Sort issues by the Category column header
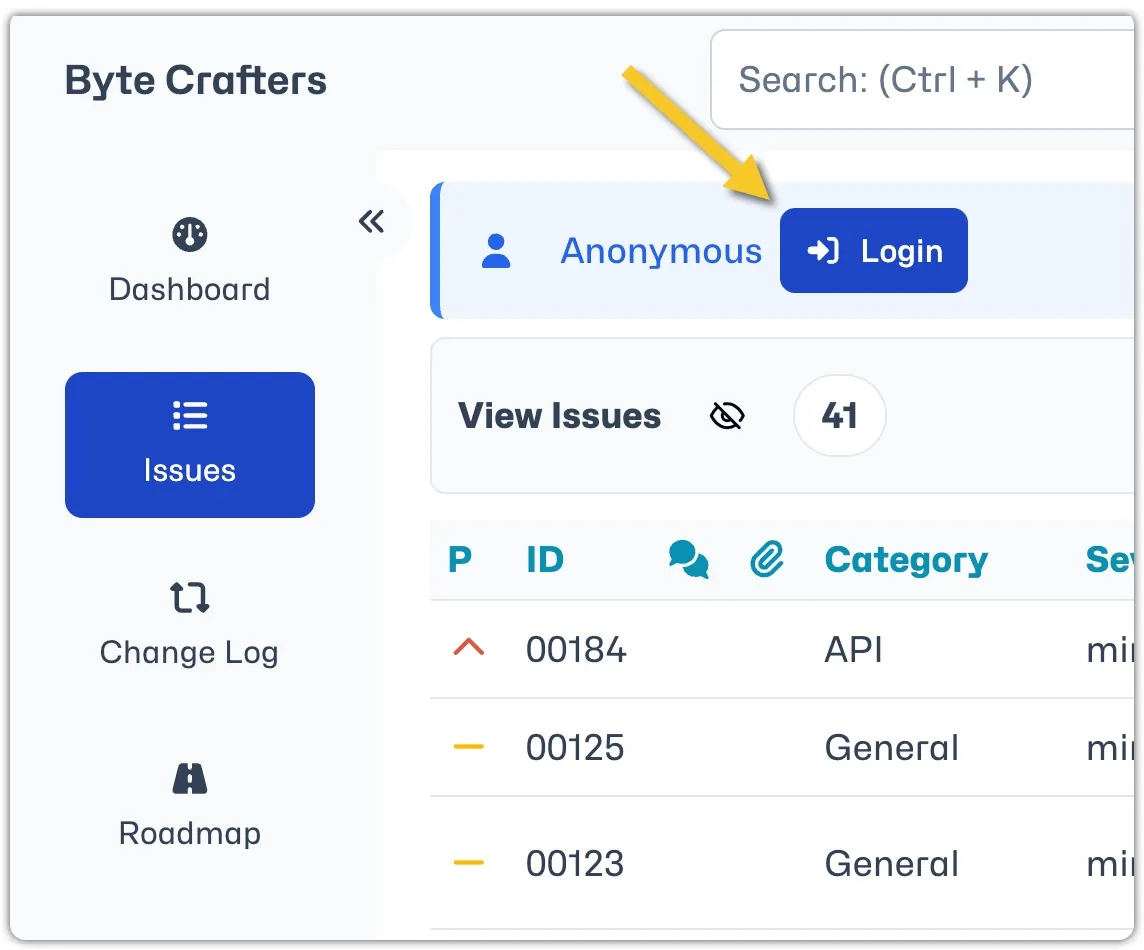Image resolution: width=1144 pixels, height=950 pixels. pyautogui.click(x=906, y=560)
